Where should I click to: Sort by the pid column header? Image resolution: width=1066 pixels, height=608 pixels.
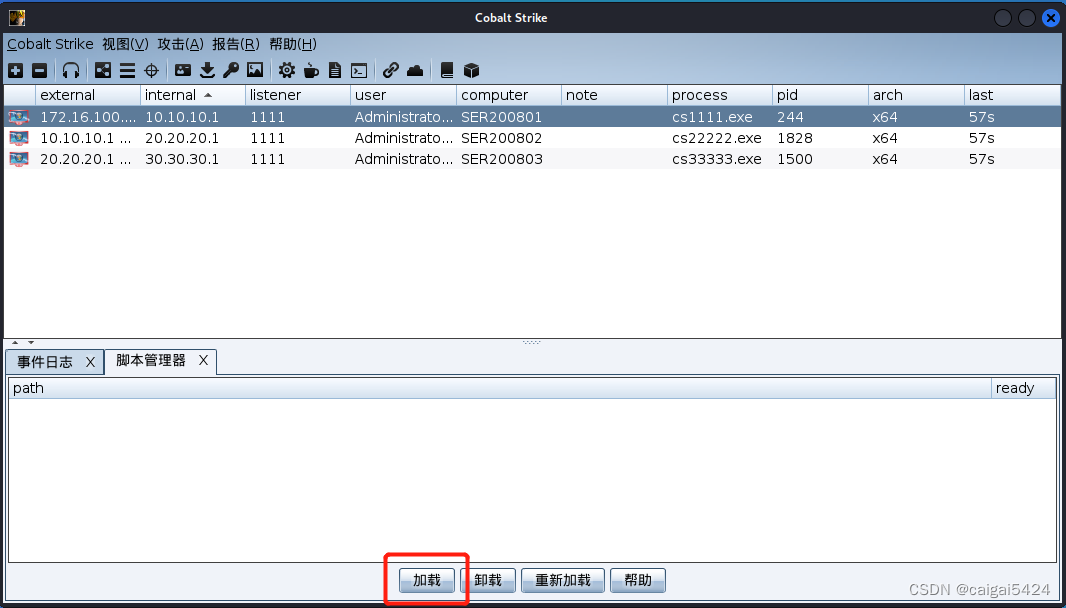pyautogui.click(x=820, y=95)
